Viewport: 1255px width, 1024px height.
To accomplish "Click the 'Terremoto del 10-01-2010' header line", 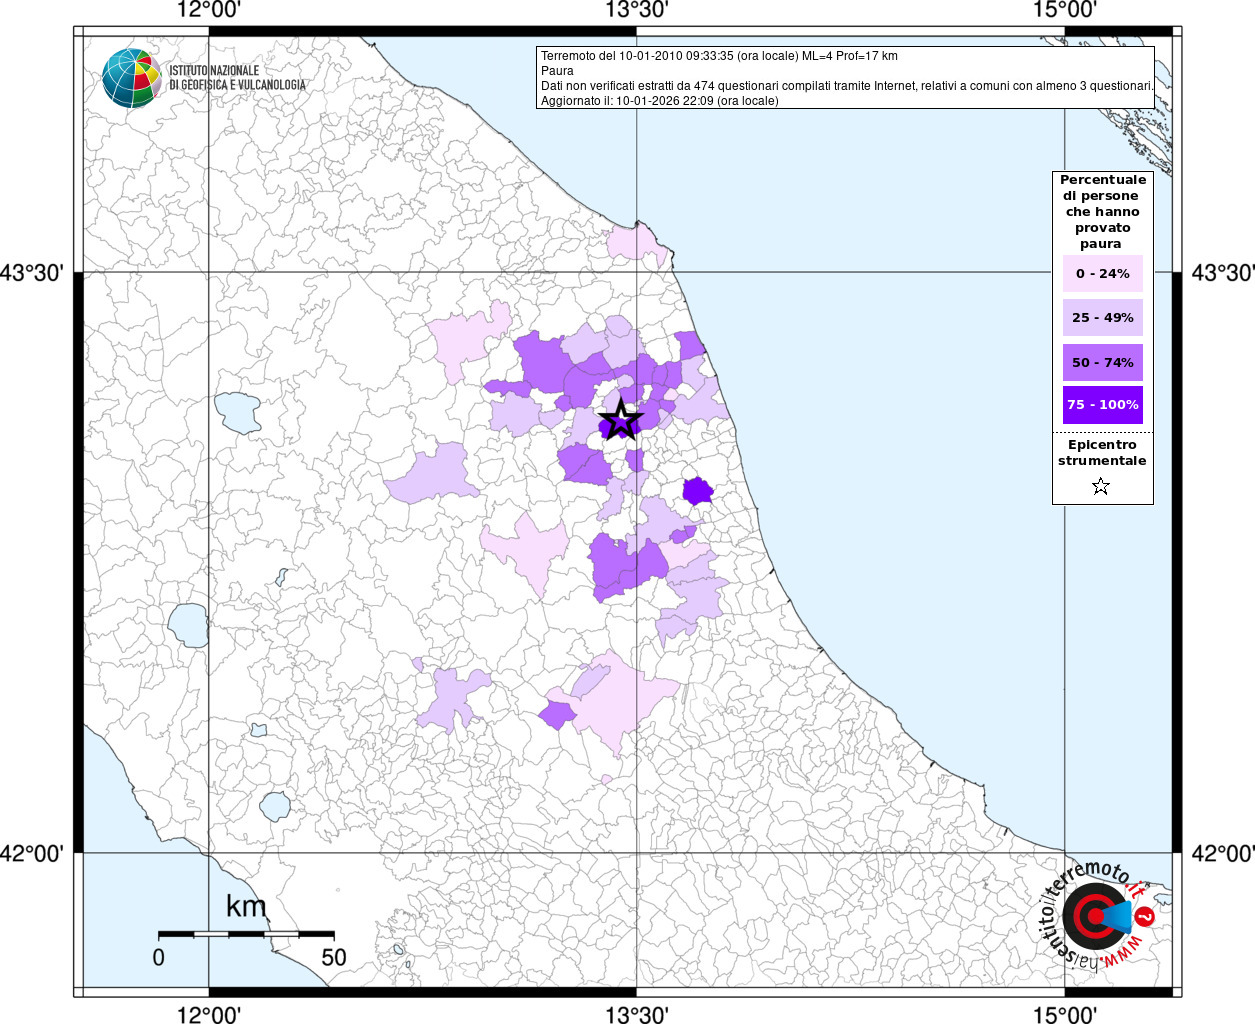I will (x=719, y=56).
